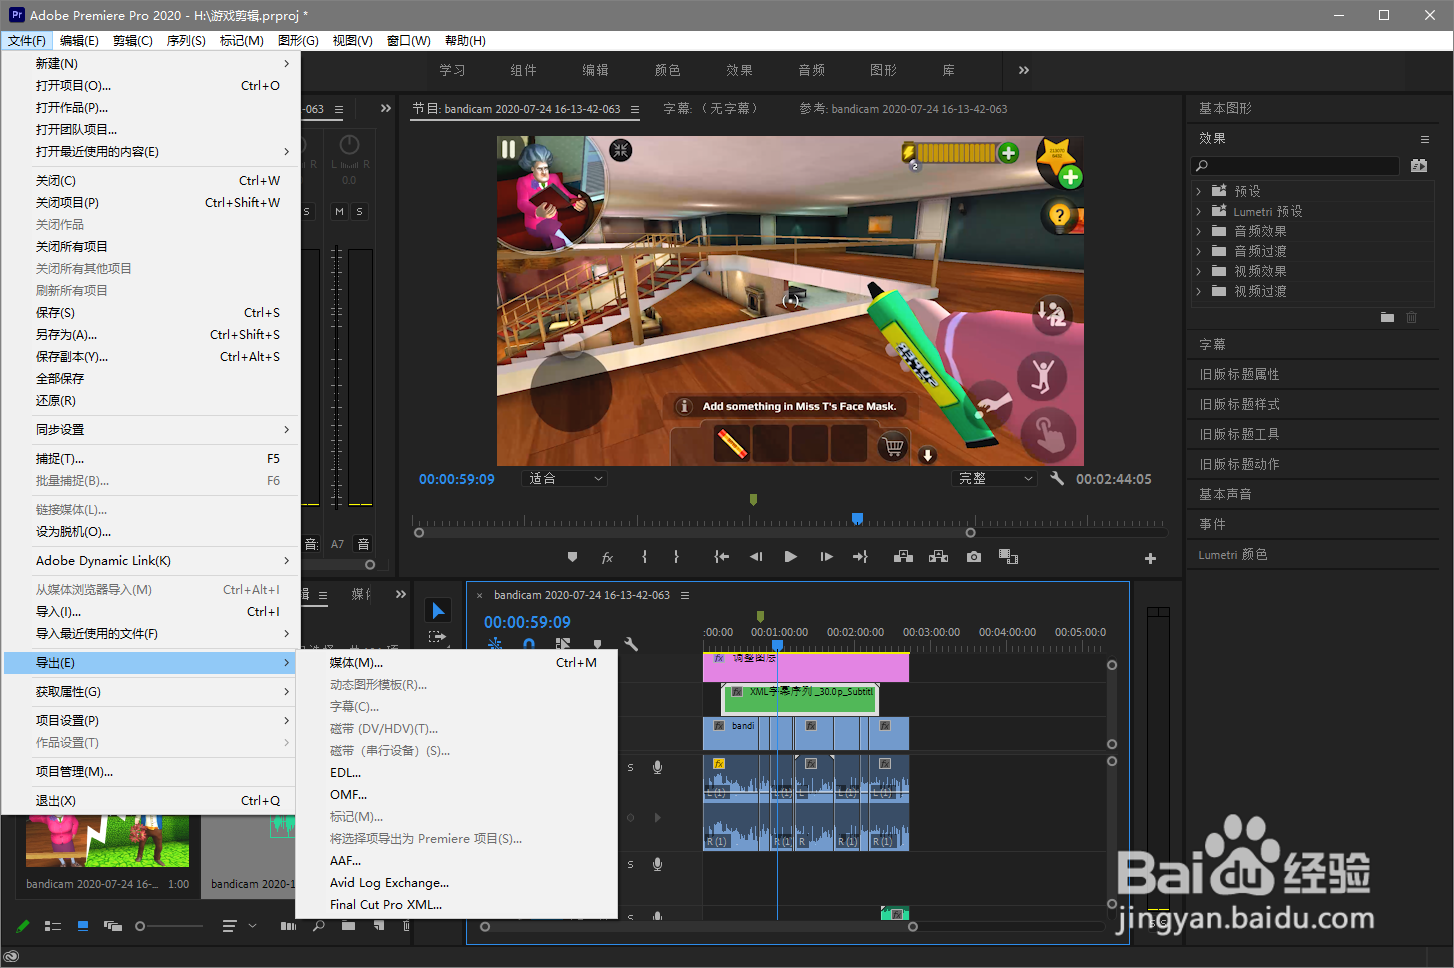1454x968 pixels.
Task: Open playback resolution dropdown showing 完整
Action: pyautogui.click(x=994, y=479)
